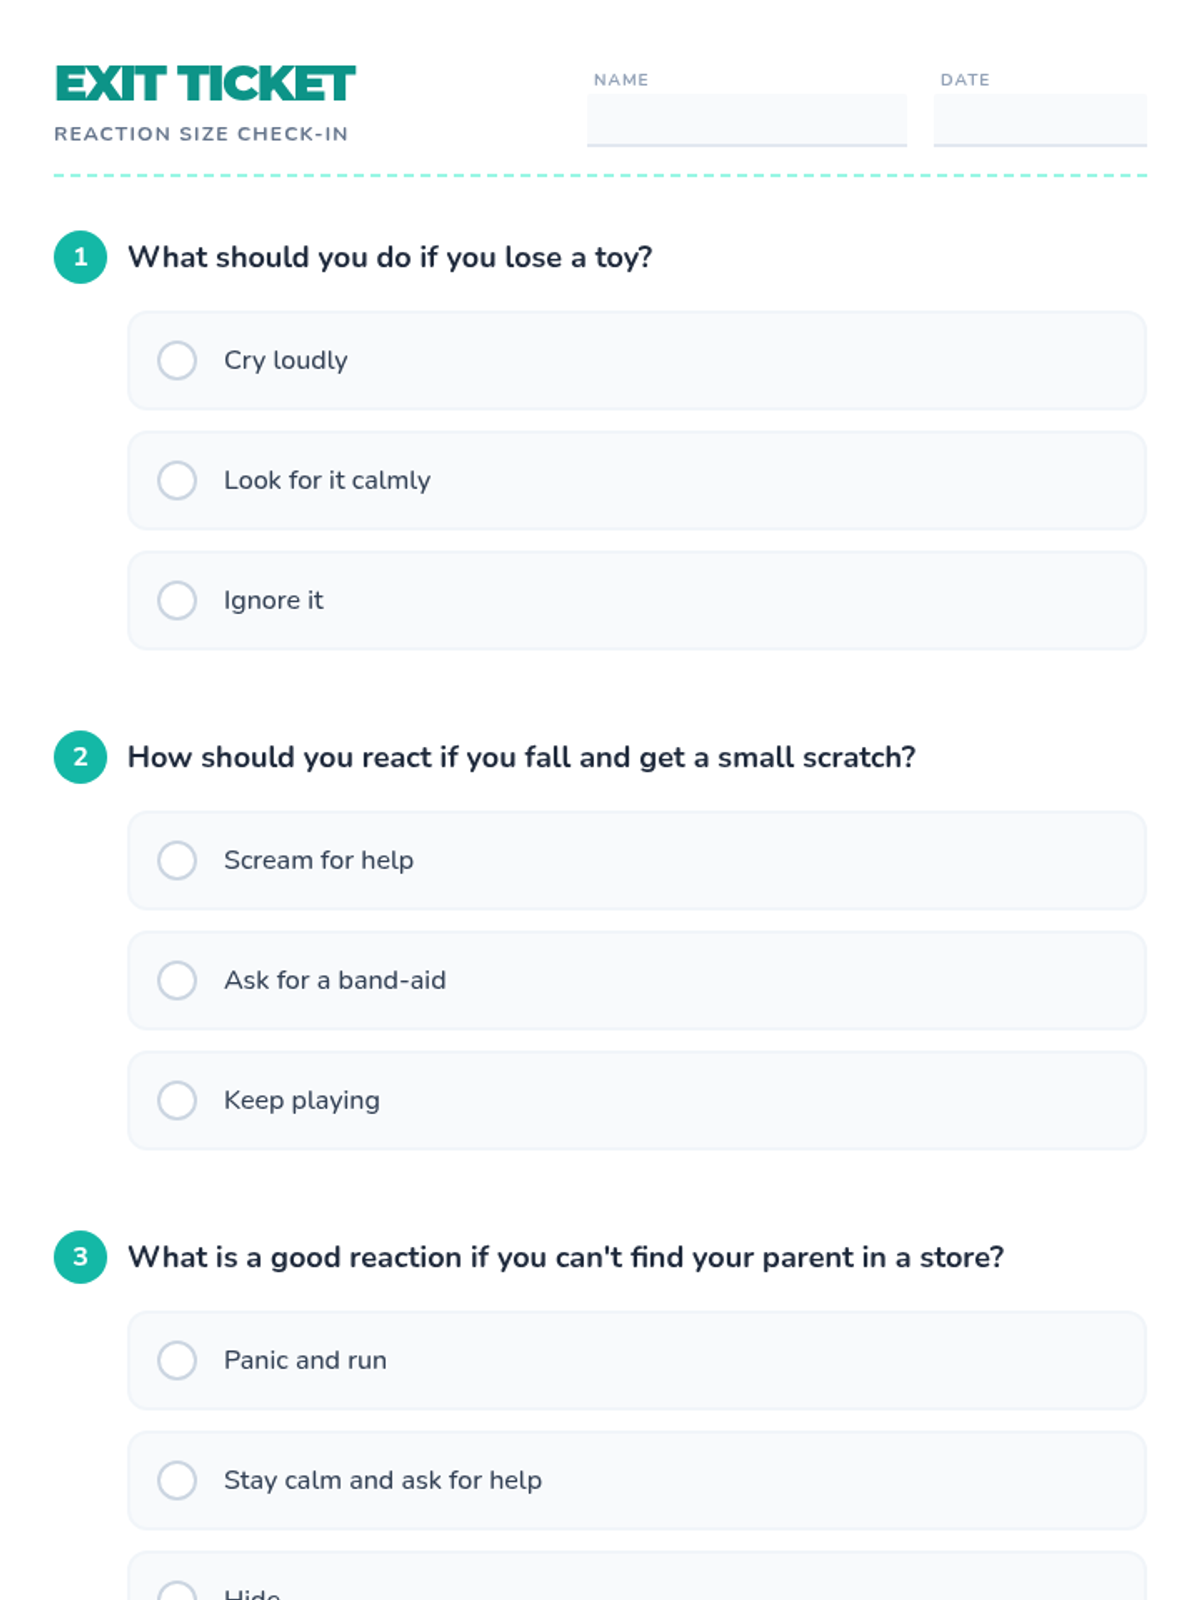Click the small scratch question text

pyautogui.click(x=521, y=757)
